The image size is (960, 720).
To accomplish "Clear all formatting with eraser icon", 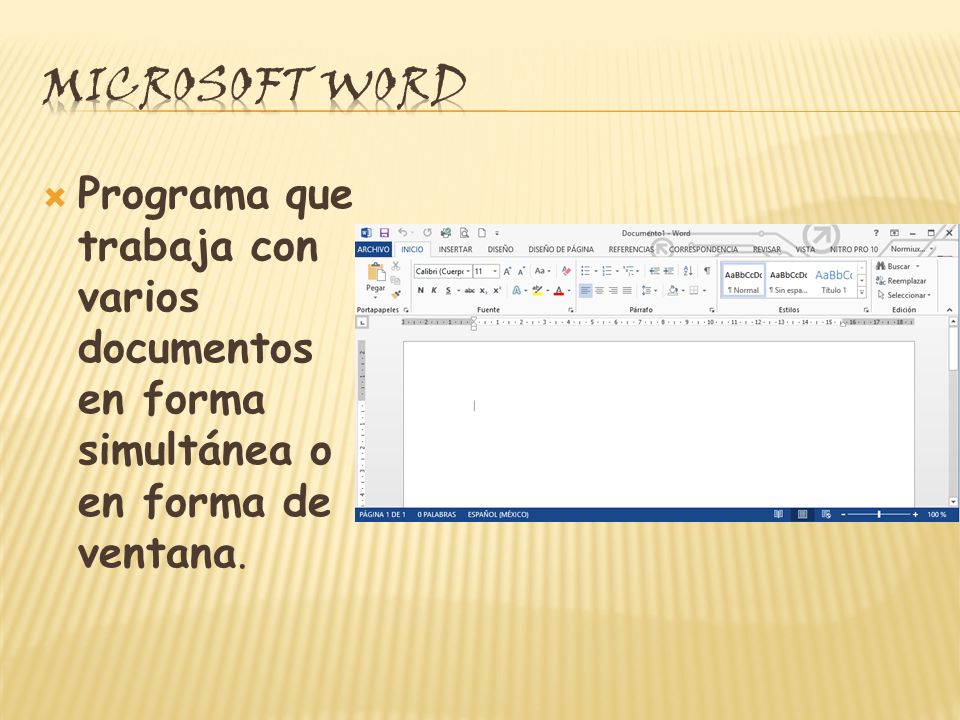I will pos(566,271).
